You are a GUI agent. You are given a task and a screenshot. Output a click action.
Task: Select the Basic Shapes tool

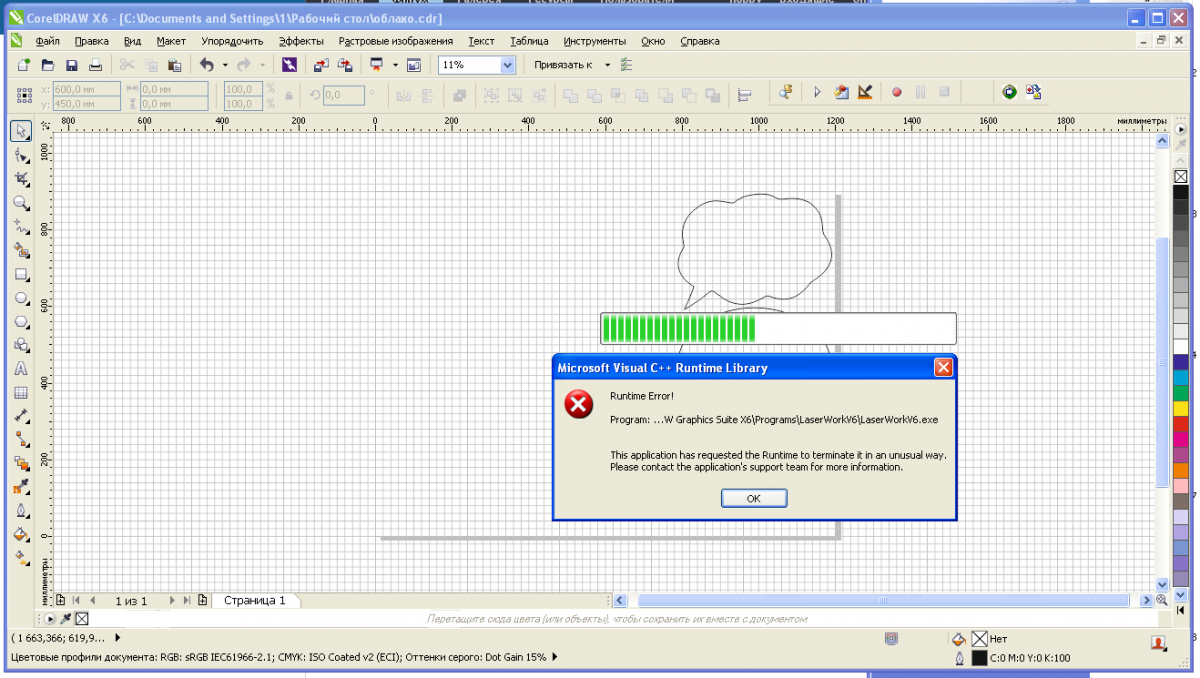point(21,346)
